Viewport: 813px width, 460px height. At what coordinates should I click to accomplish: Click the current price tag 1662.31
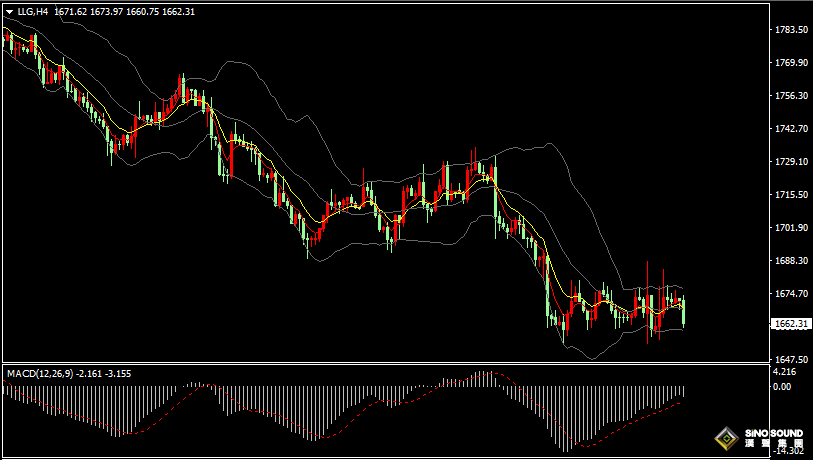pos(792,324)
